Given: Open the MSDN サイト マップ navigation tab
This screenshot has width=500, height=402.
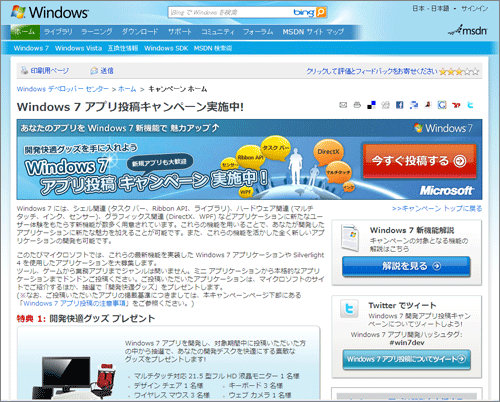Looking at the screenshot, I should [x=313, y=32].
